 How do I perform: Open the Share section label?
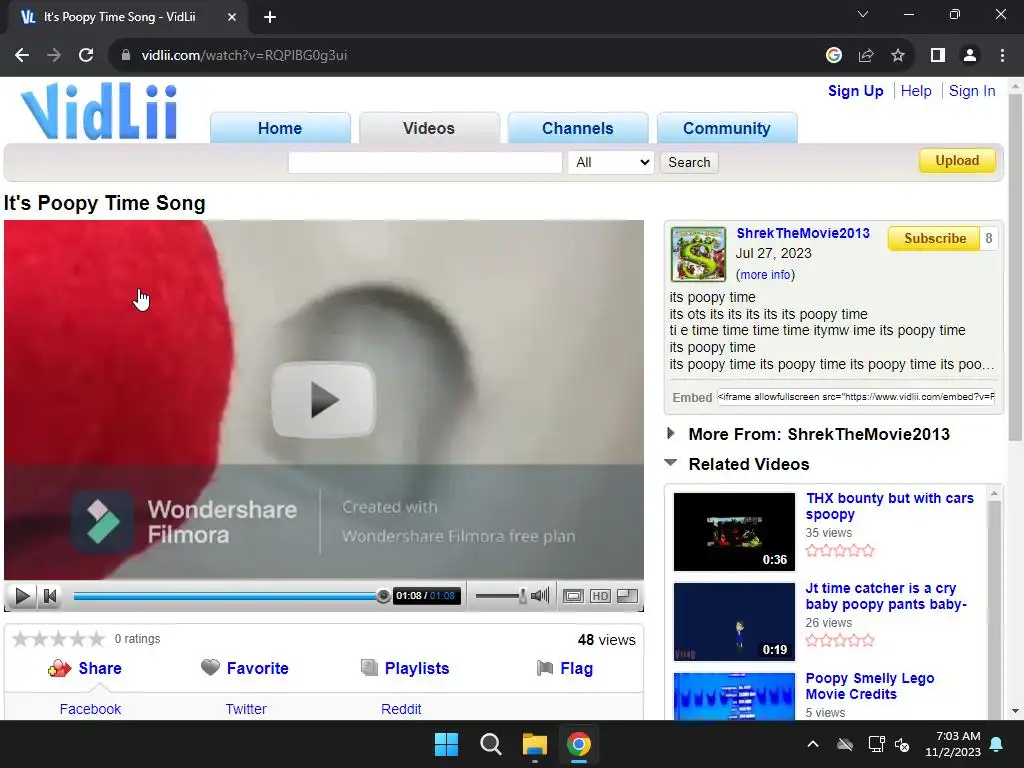(100, 668)
